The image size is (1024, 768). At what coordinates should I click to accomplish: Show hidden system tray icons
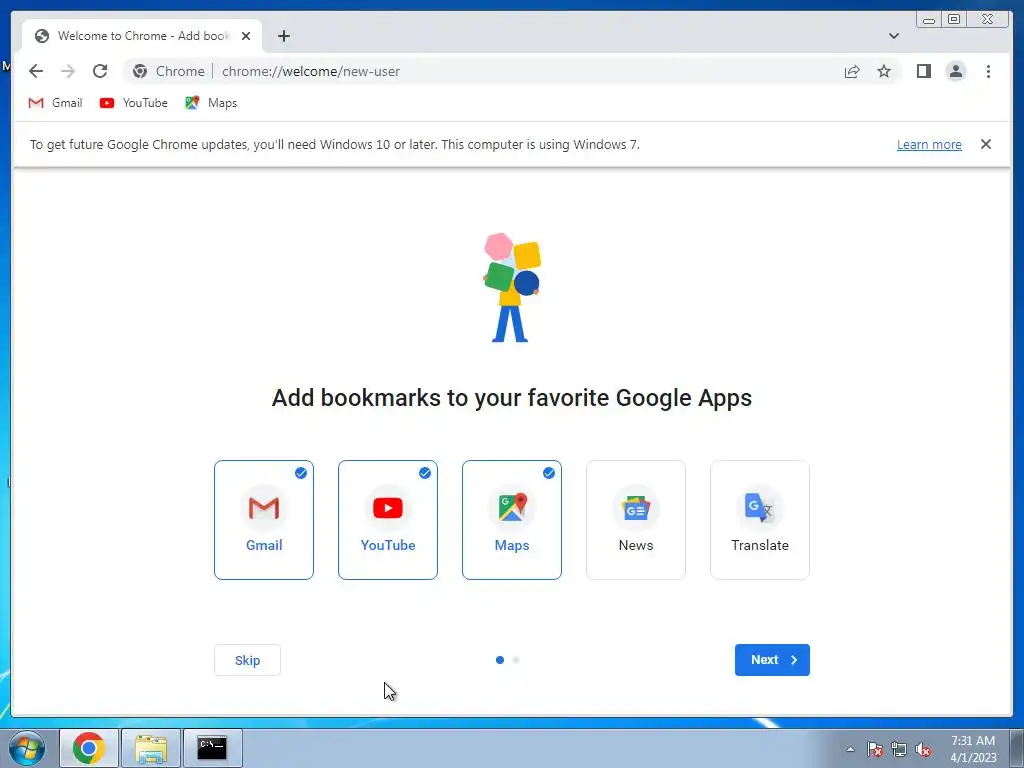[850, 749]
